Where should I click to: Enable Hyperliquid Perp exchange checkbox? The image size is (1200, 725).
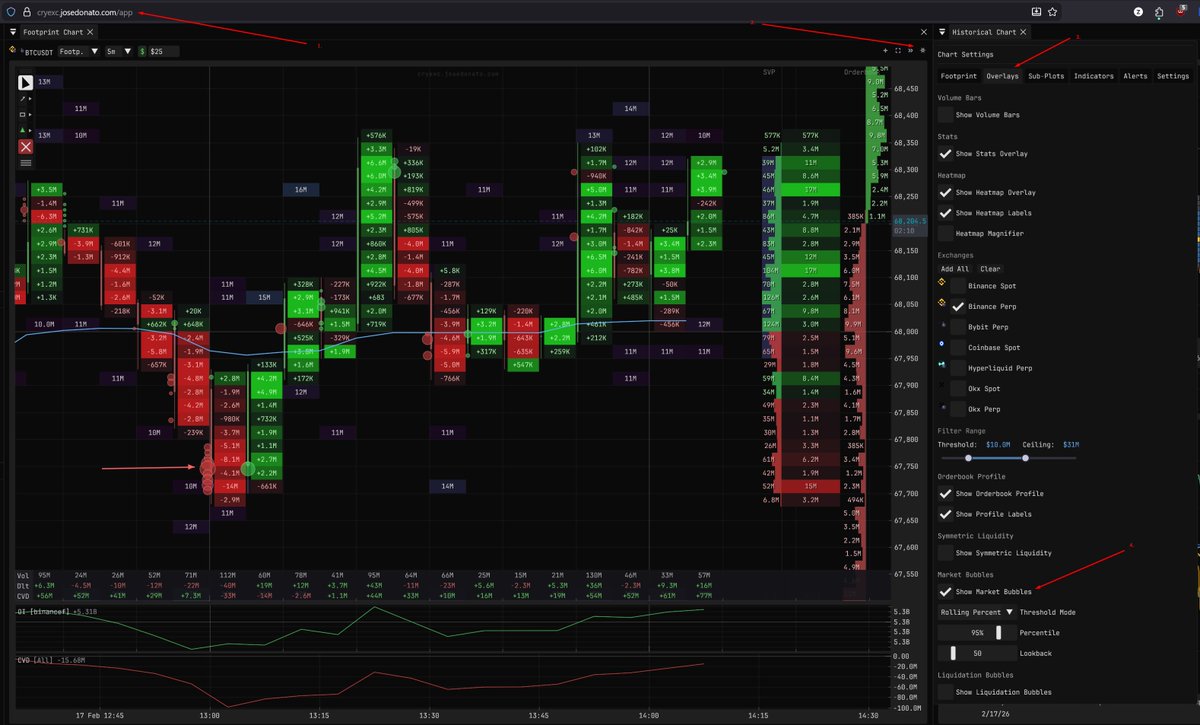(x=960, y=368)
